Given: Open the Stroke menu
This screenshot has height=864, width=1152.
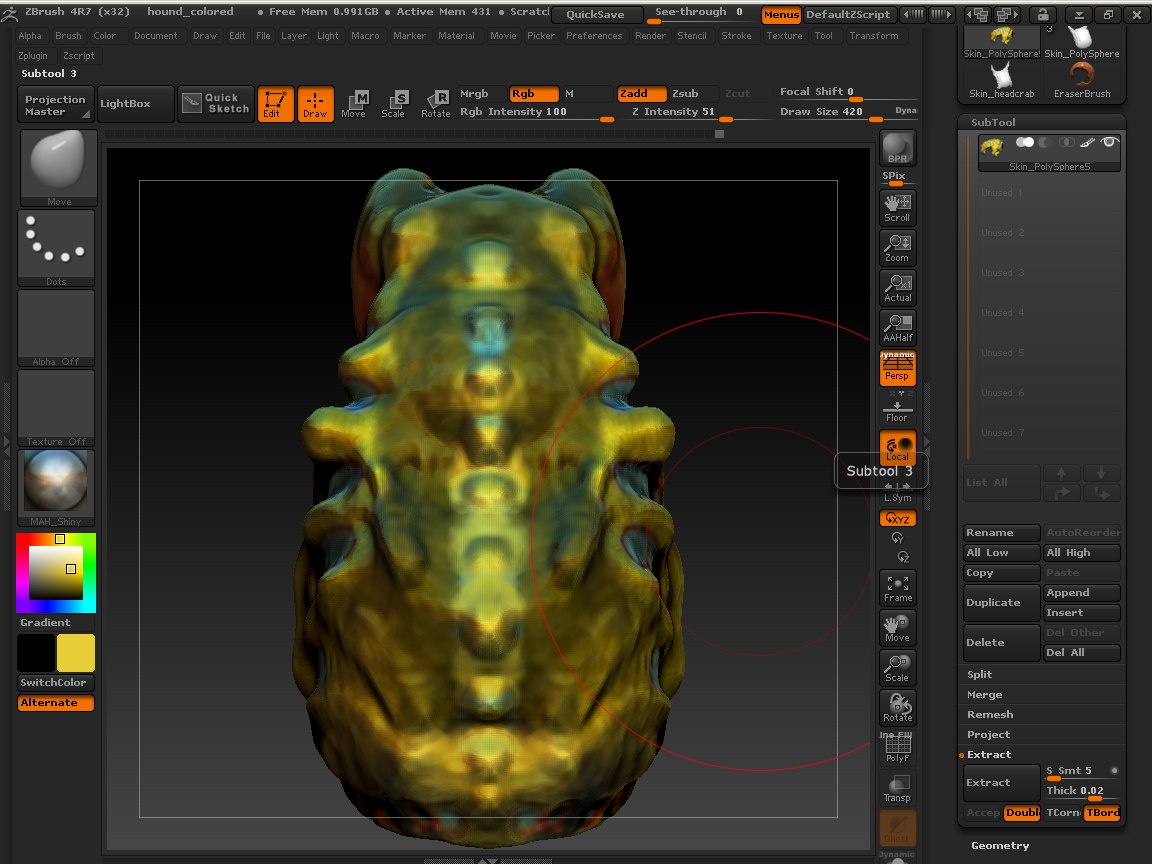Looking at the screenshot, I should (x=736, y=36).
